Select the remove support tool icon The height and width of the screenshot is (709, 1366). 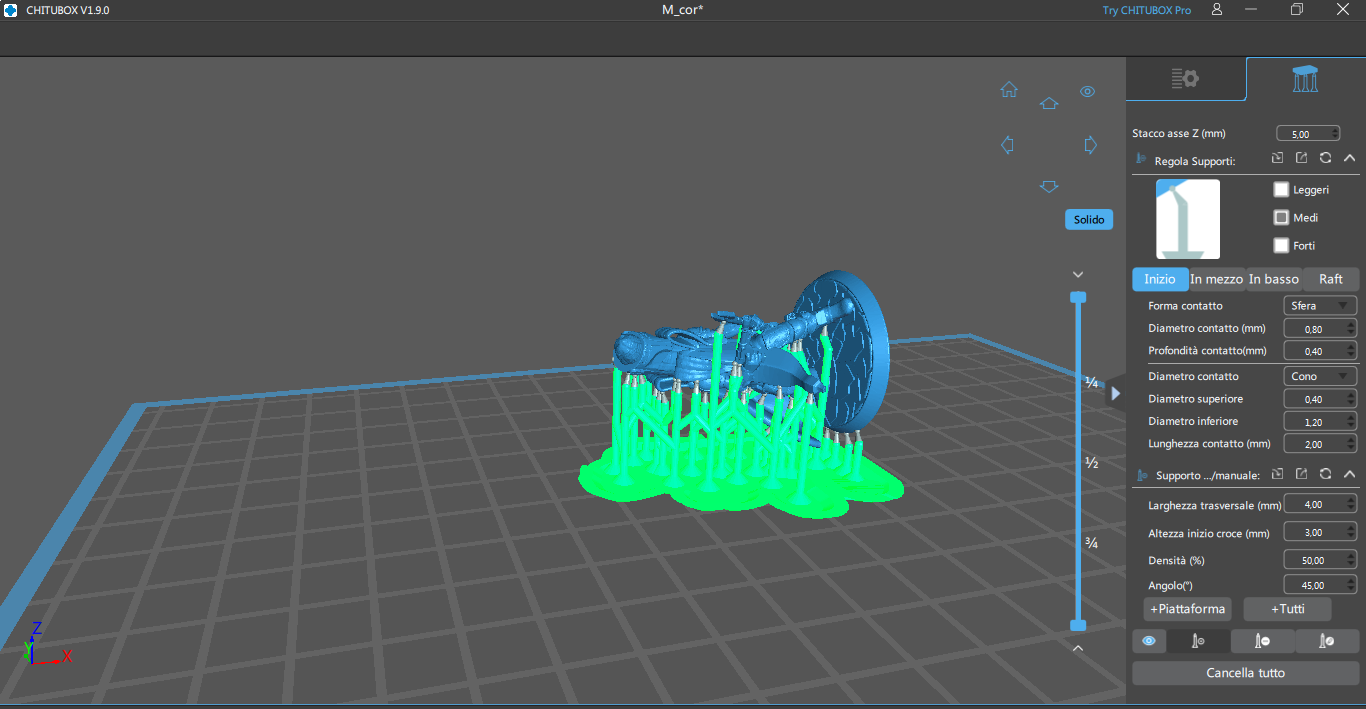tap(1262, 641)
